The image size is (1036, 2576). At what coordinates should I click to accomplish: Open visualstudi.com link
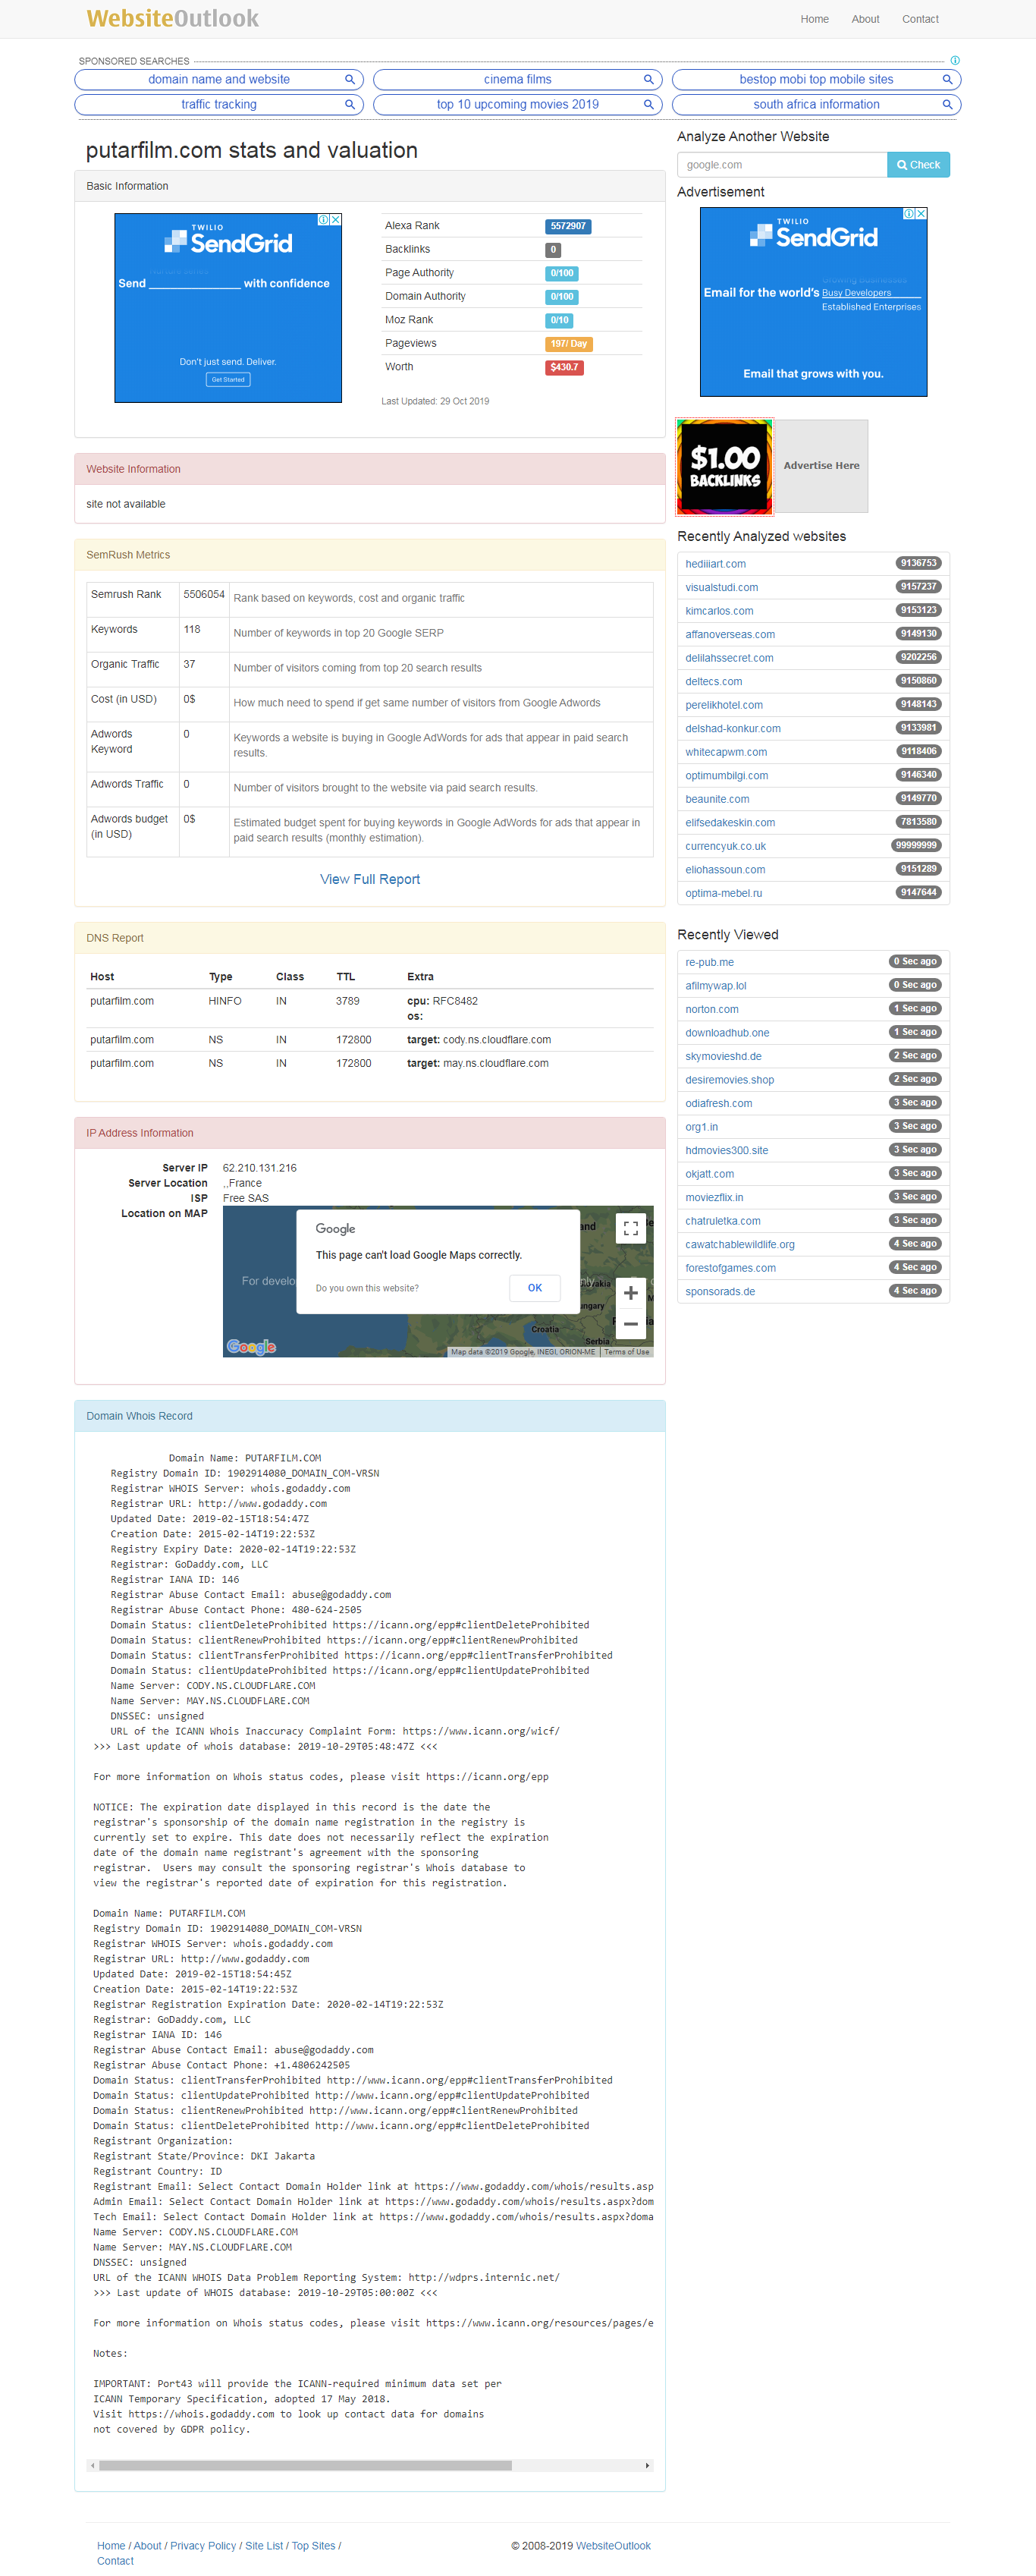[721, 587]
